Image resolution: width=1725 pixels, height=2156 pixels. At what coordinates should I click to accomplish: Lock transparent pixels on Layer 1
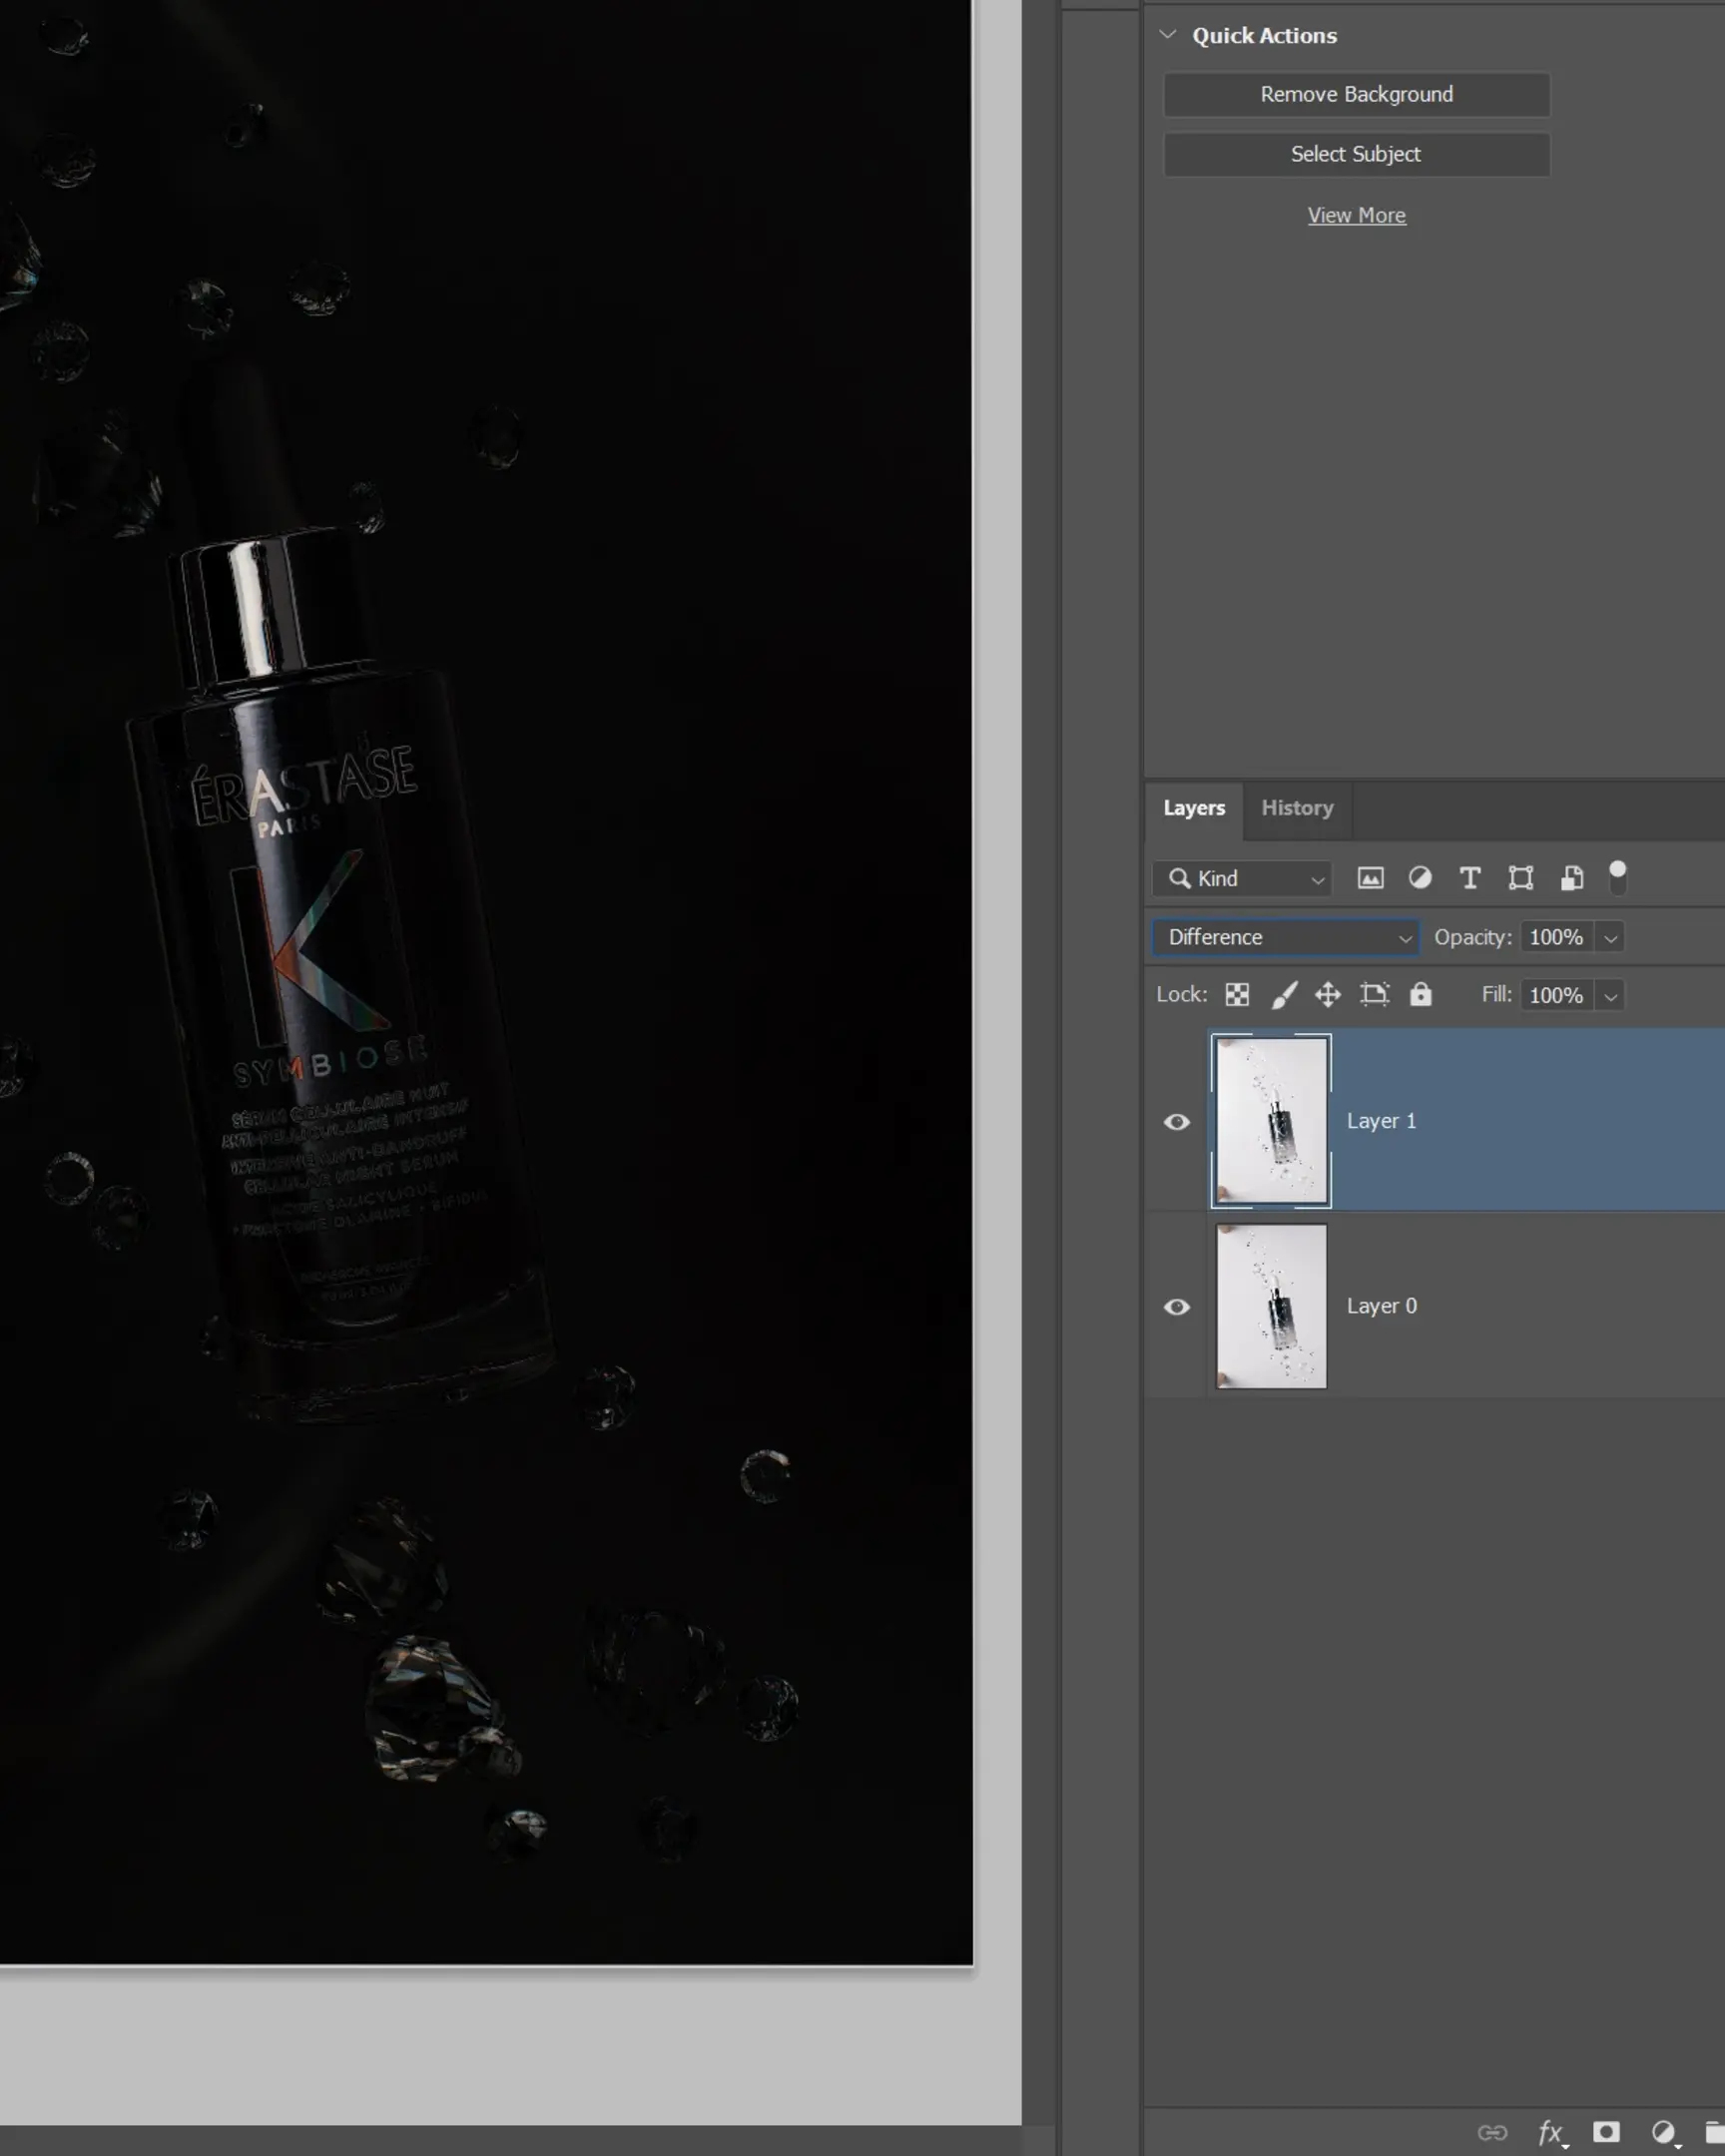click(x=1237, y=995)
